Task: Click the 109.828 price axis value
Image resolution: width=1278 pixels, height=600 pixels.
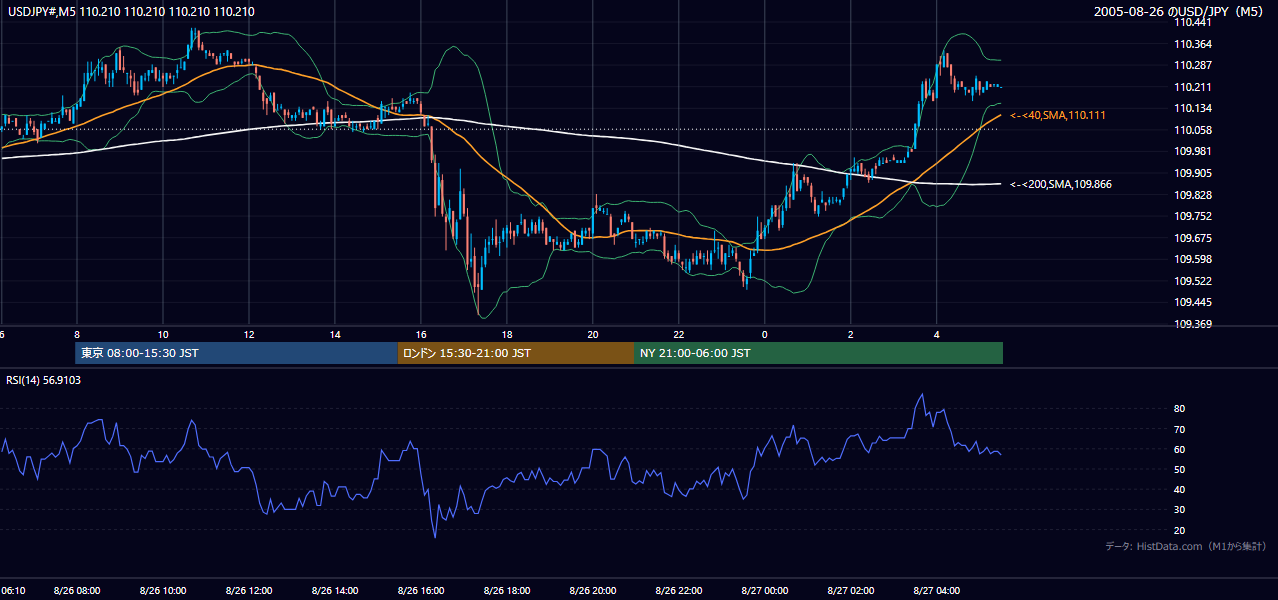Action: pyautogui.click(x=1193, y=194)
